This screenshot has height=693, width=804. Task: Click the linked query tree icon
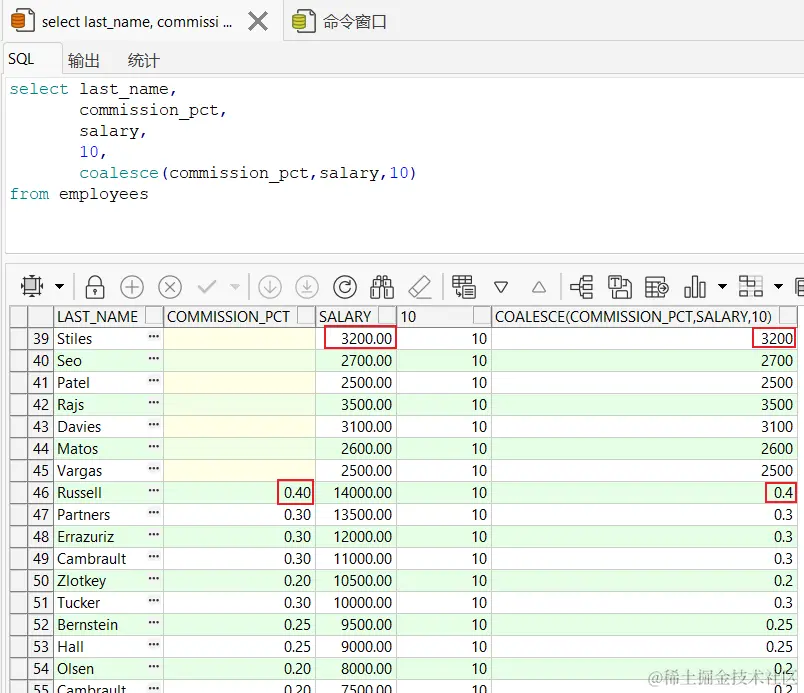pos(581,287)
